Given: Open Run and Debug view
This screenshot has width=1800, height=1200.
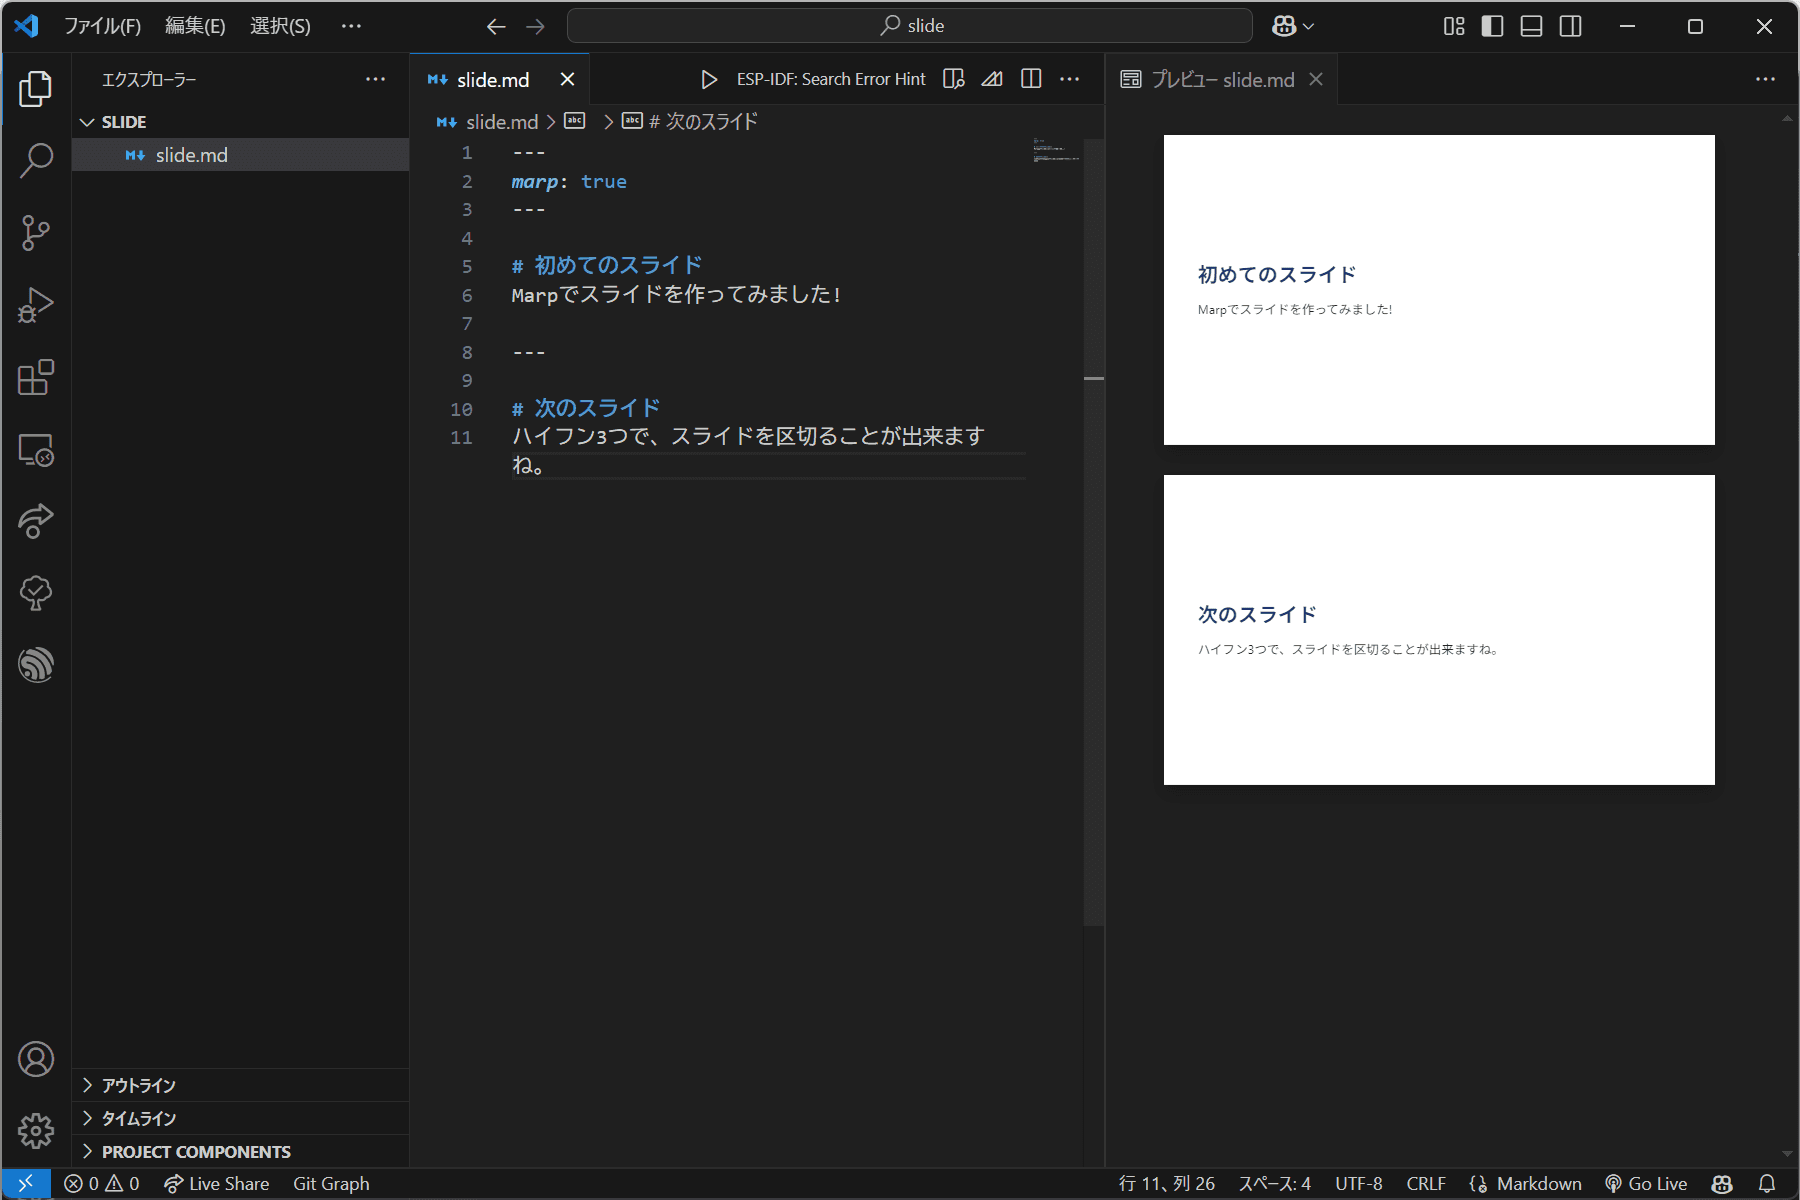Looking at the screenshot, I should [x=36, y=306].
